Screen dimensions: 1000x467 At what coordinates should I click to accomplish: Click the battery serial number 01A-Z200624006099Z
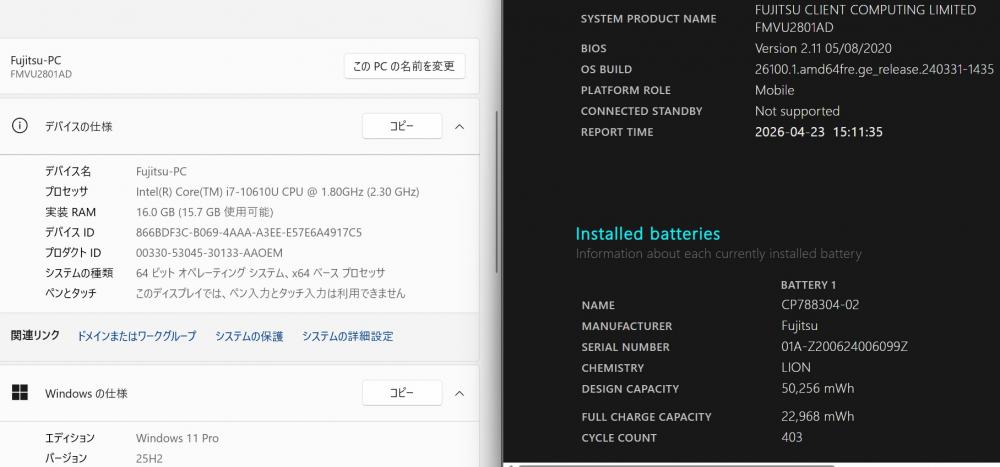(x=844, y=347)
